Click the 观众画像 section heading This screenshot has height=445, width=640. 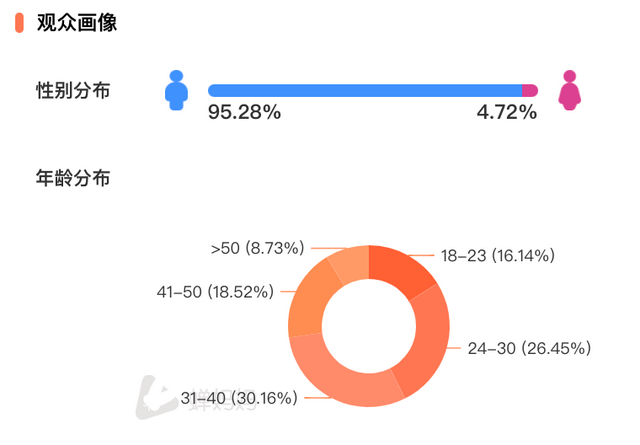click(77, 23)
